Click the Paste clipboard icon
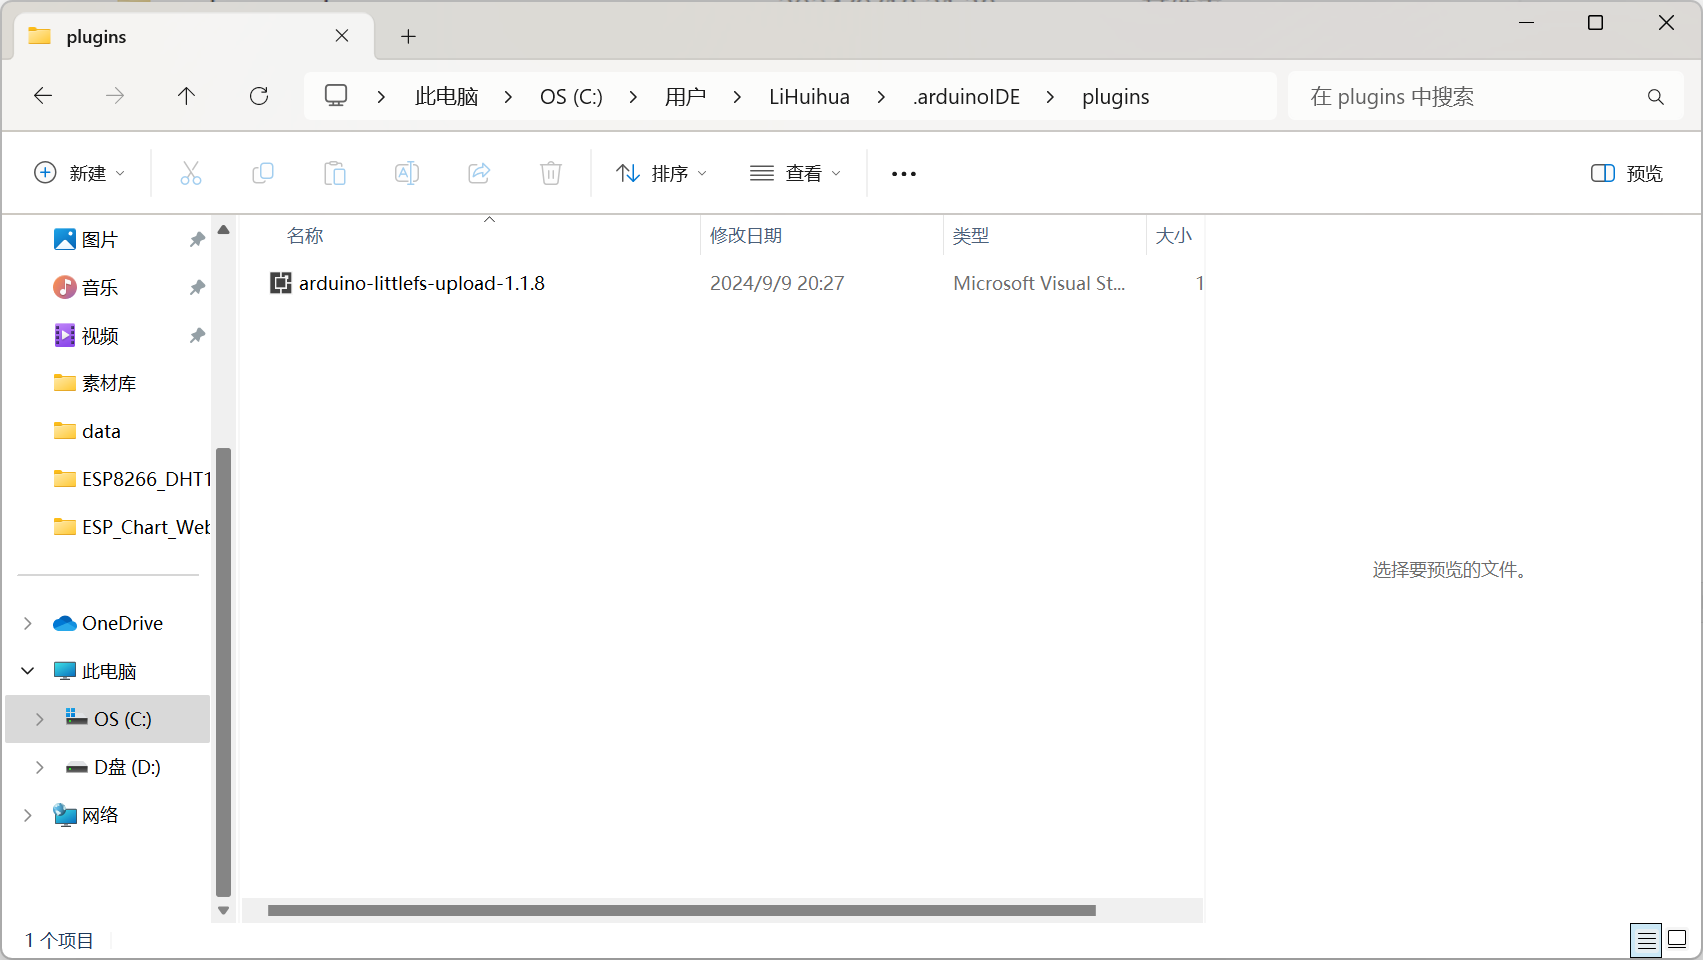 335,173
